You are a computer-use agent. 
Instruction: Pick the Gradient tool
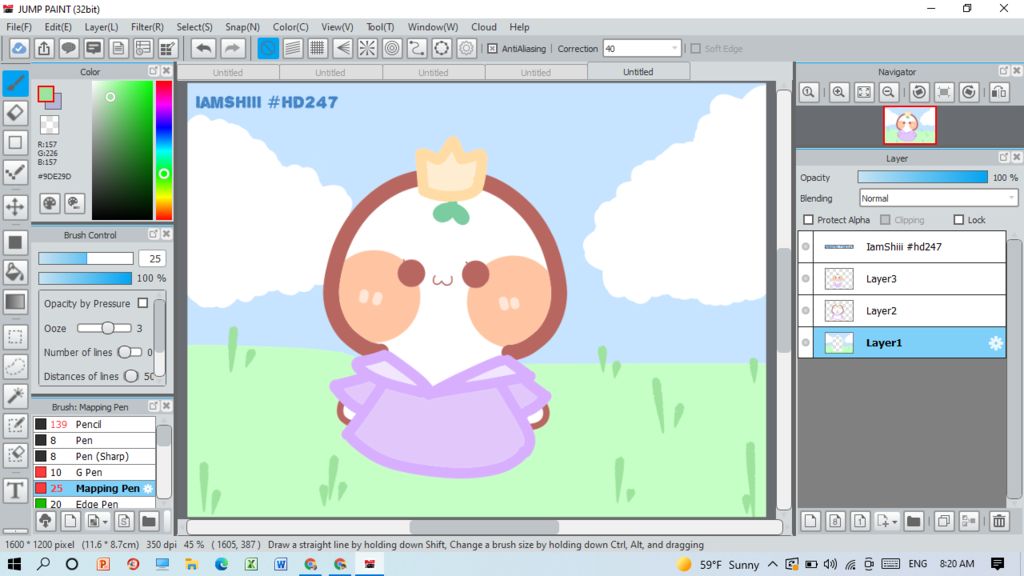[x=15, y=302]
